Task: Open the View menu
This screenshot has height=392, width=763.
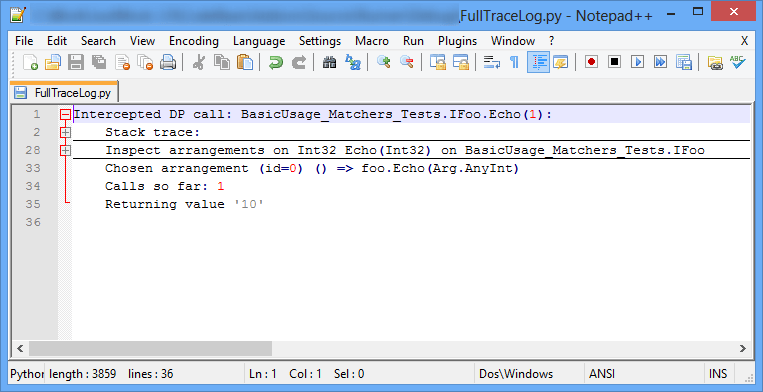Action: [142, 41]
